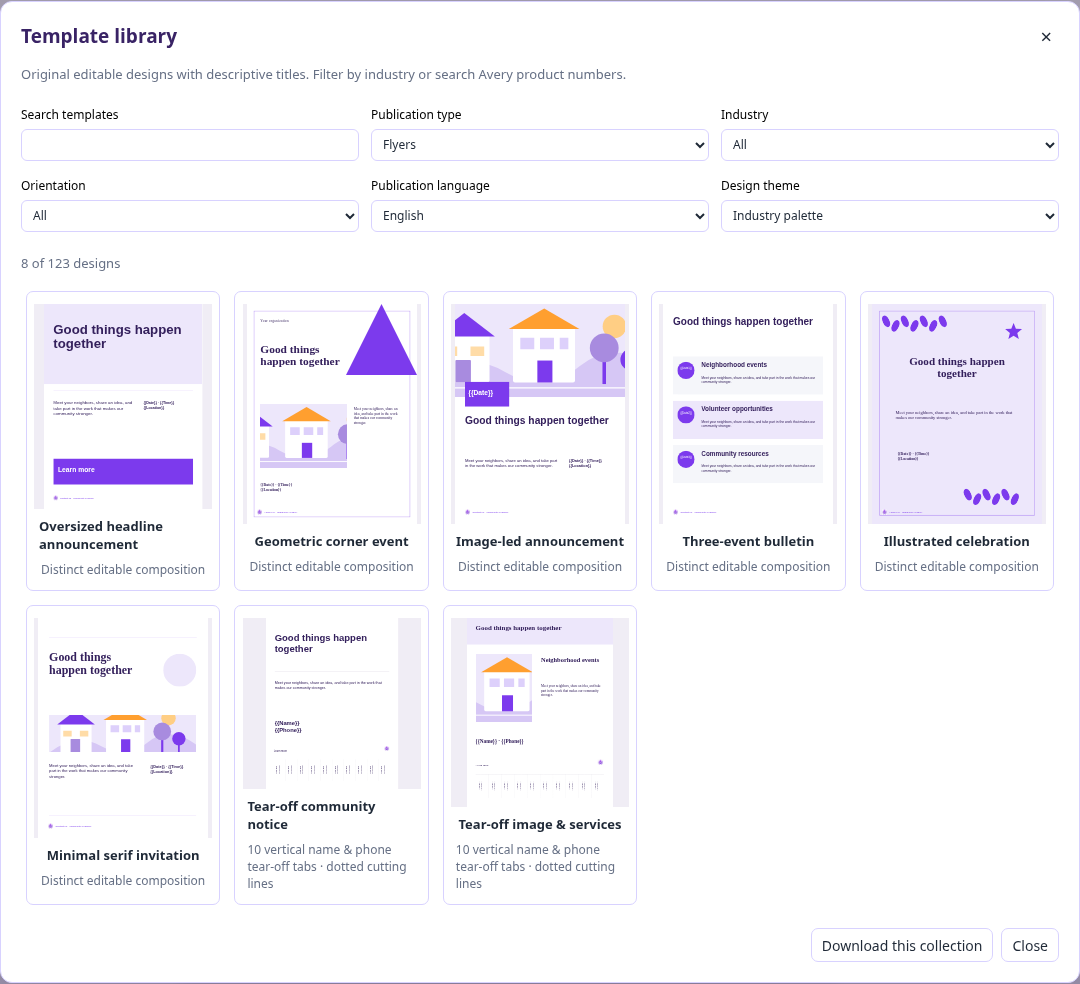
Task: Click the Search templates input field
Action: click(189, 145)
